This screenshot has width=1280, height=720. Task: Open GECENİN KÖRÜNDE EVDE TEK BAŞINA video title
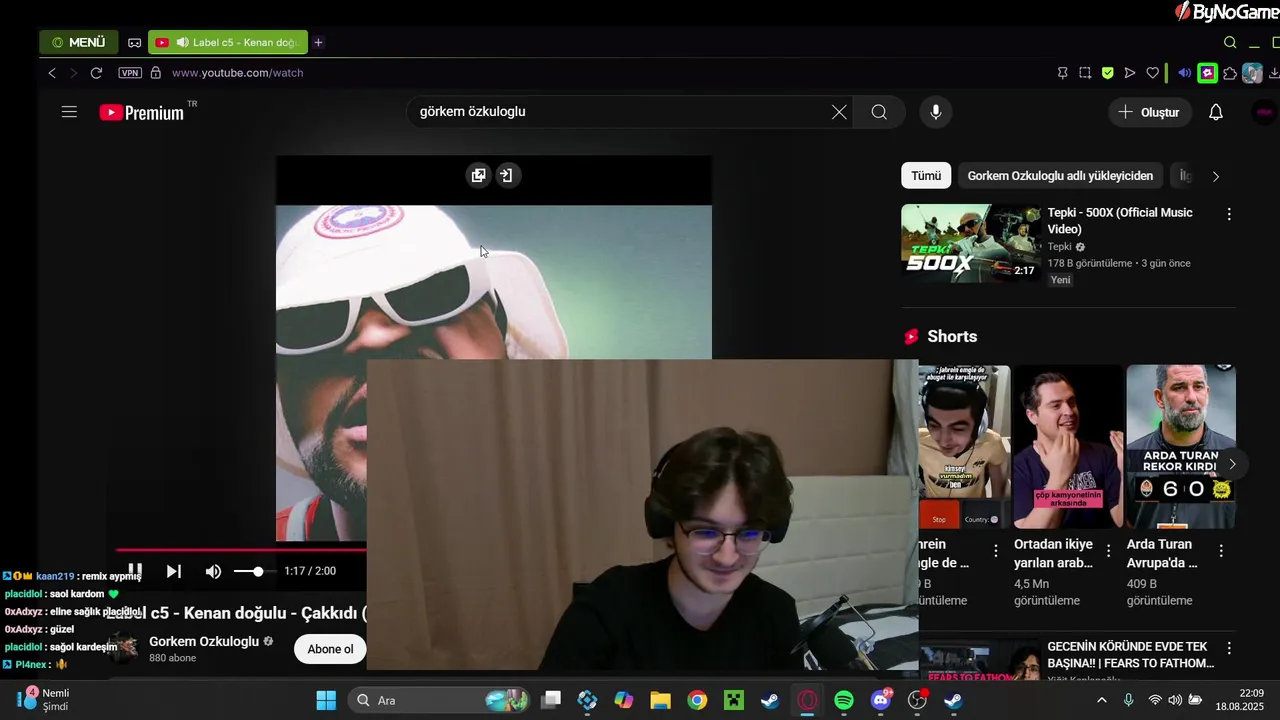(1131, 655)
